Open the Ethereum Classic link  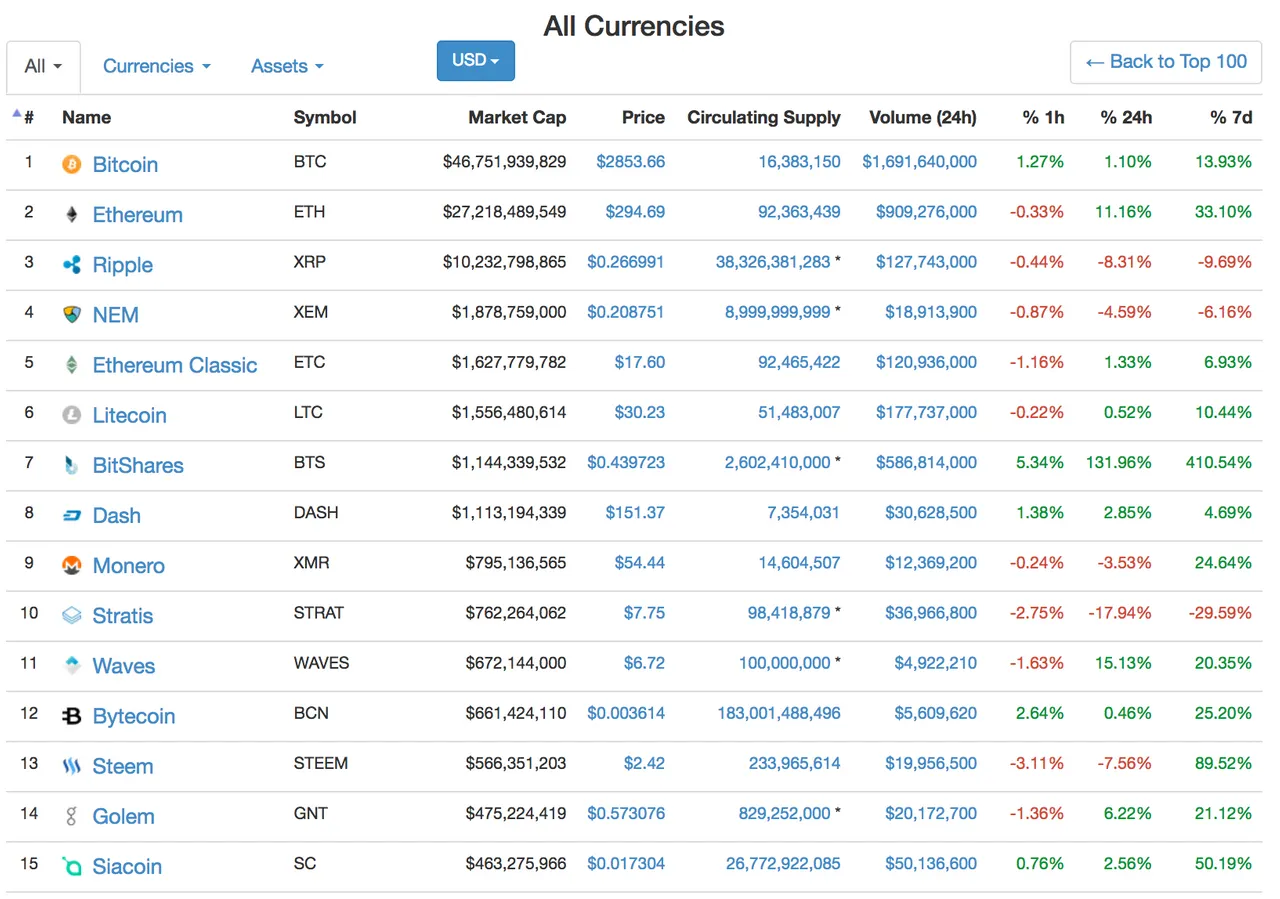point(175,365)
